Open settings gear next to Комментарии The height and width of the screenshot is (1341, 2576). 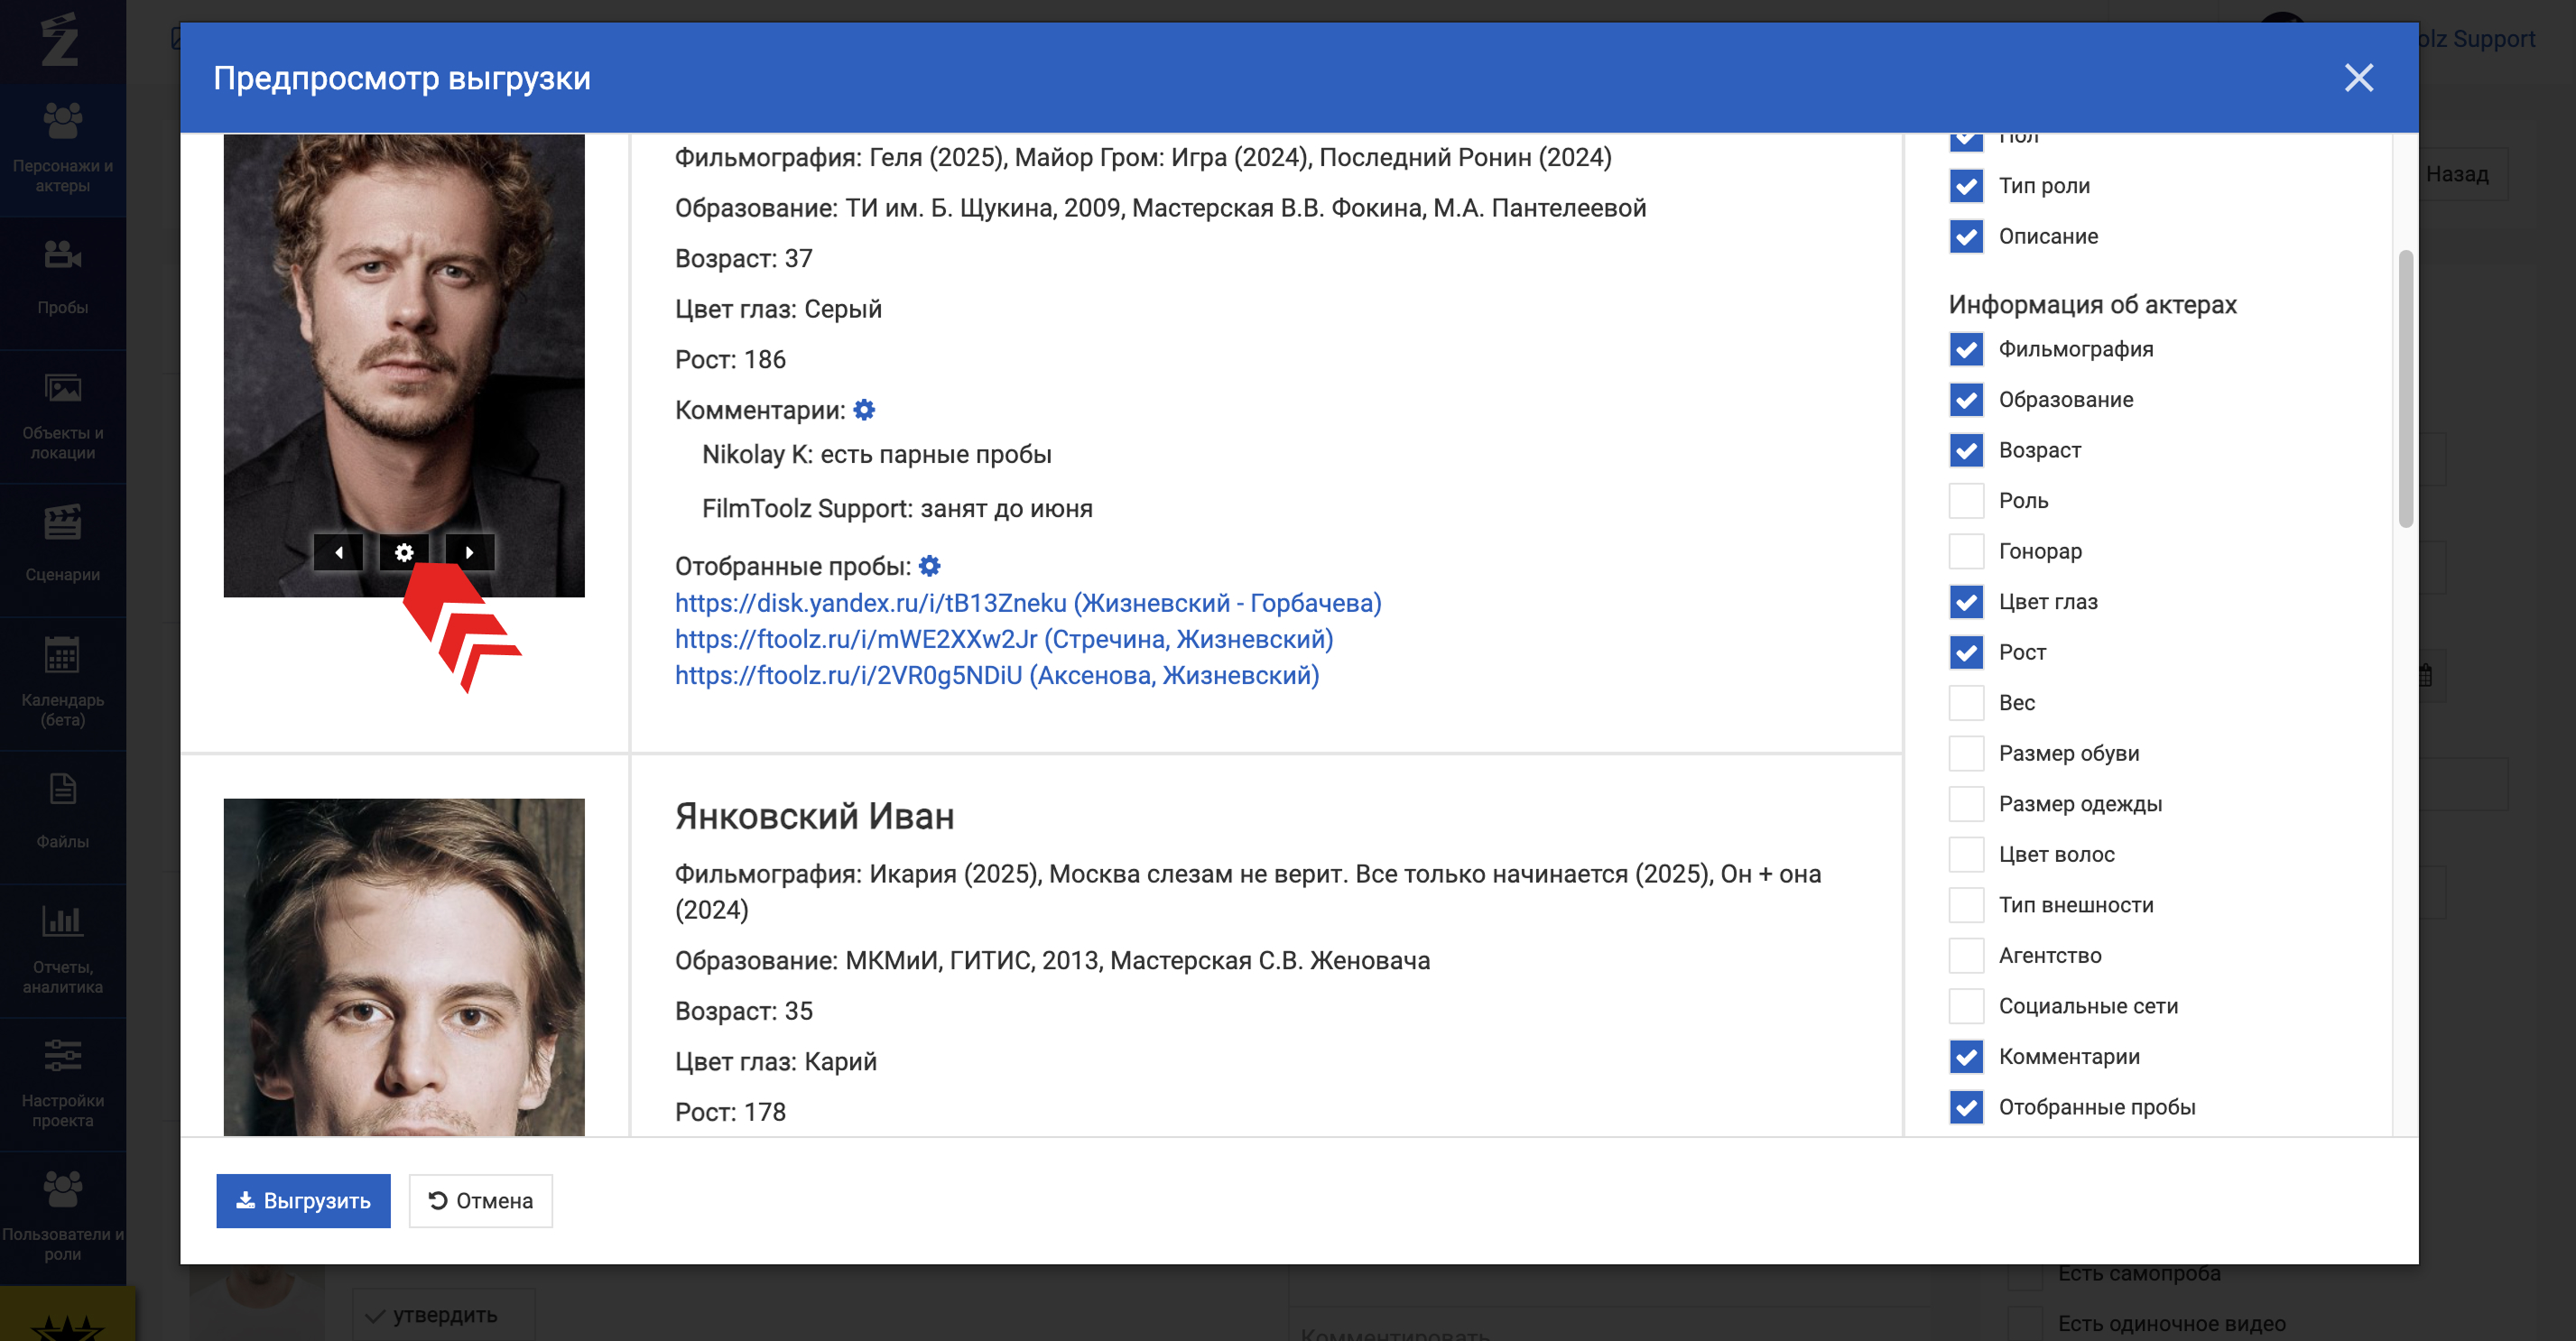864,410
